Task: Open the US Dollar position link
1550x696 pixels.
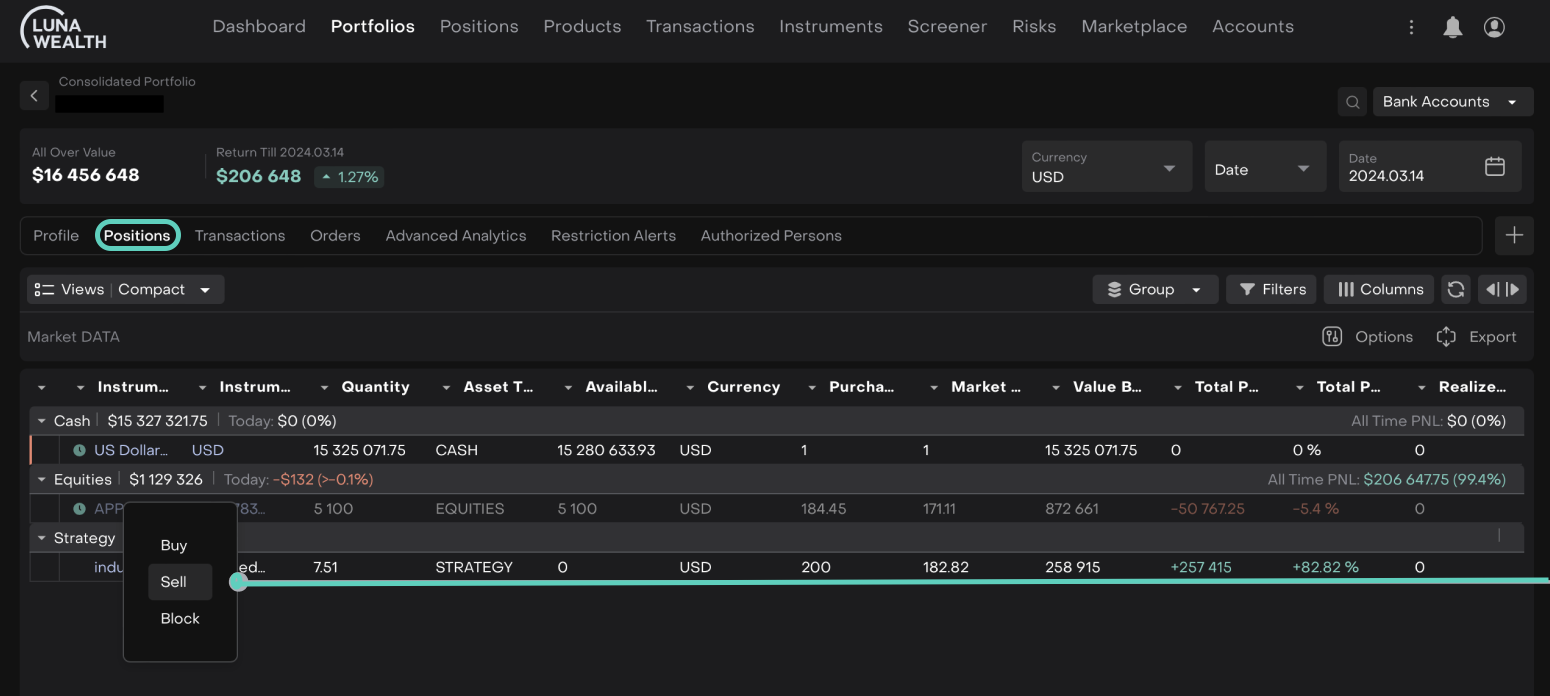Action: [131, 451]
